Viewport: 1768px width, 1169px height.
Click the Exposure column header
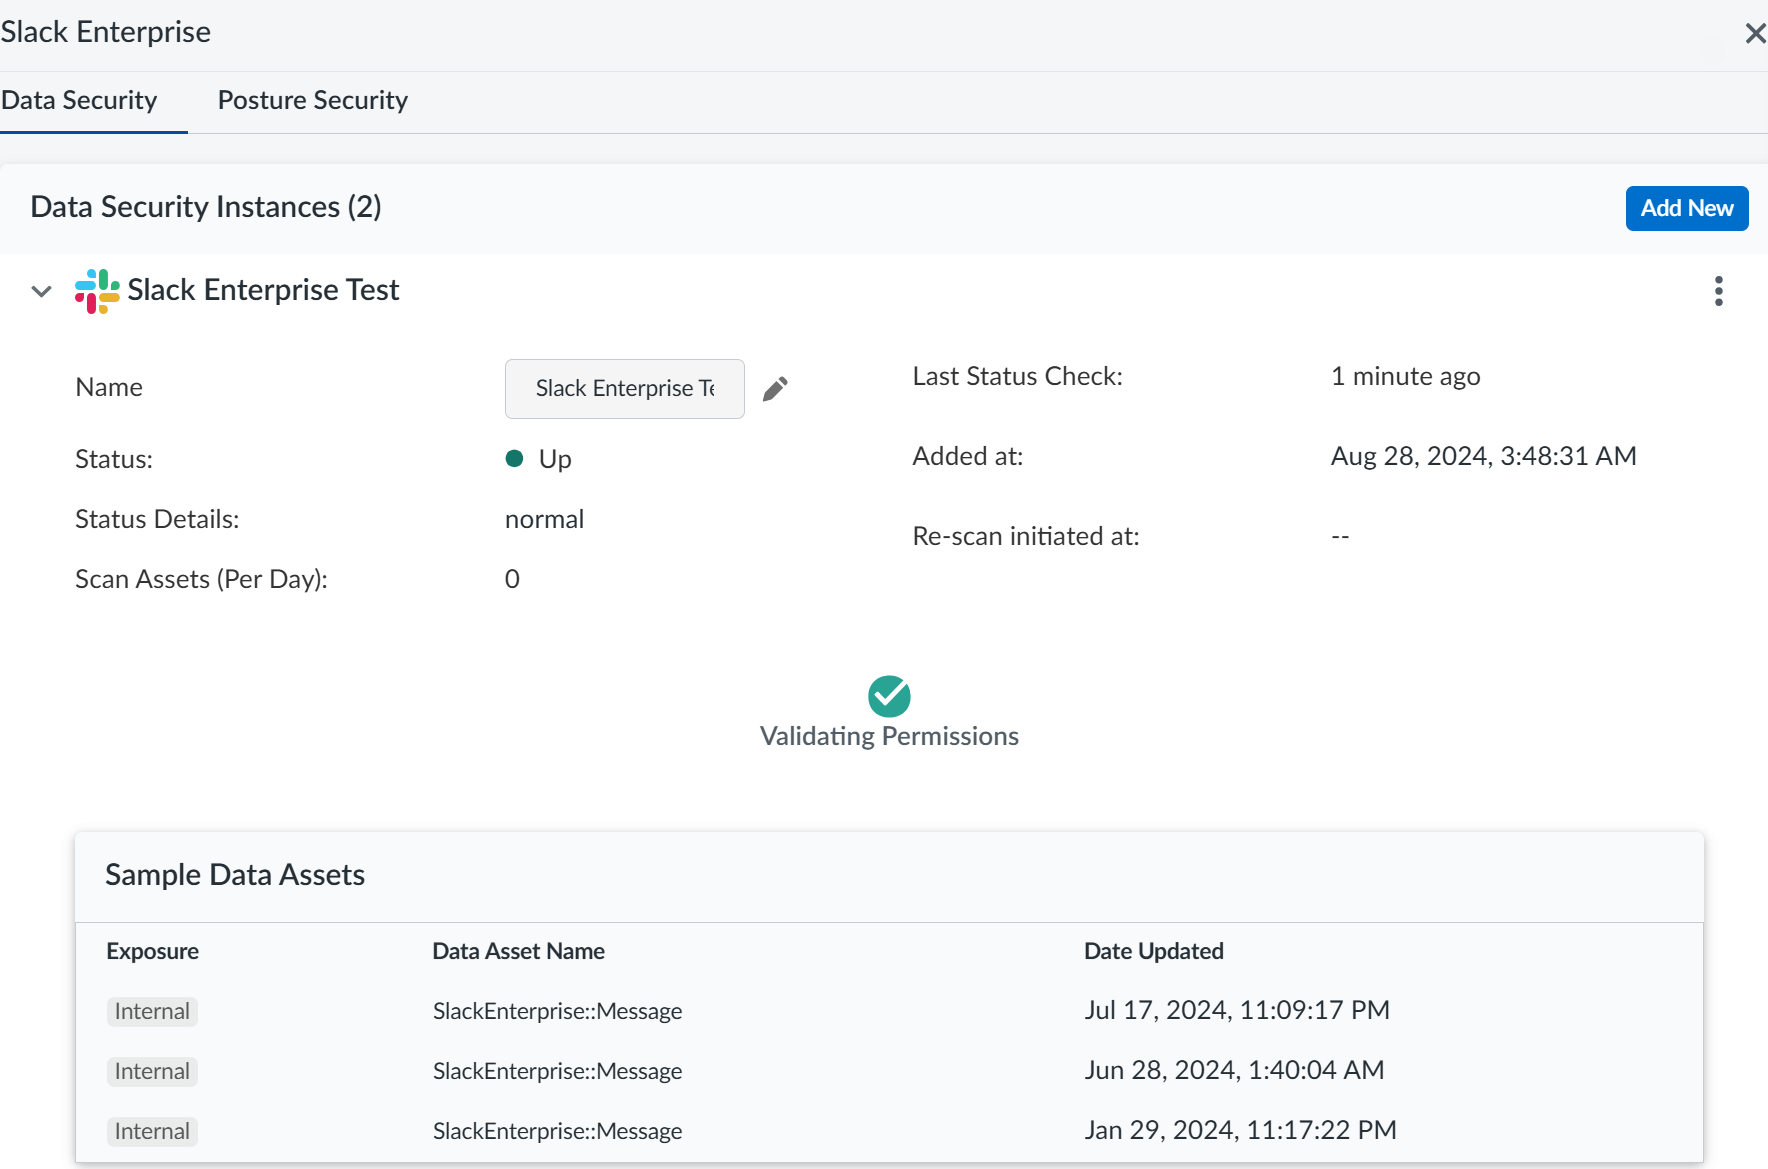pos(152,951)
